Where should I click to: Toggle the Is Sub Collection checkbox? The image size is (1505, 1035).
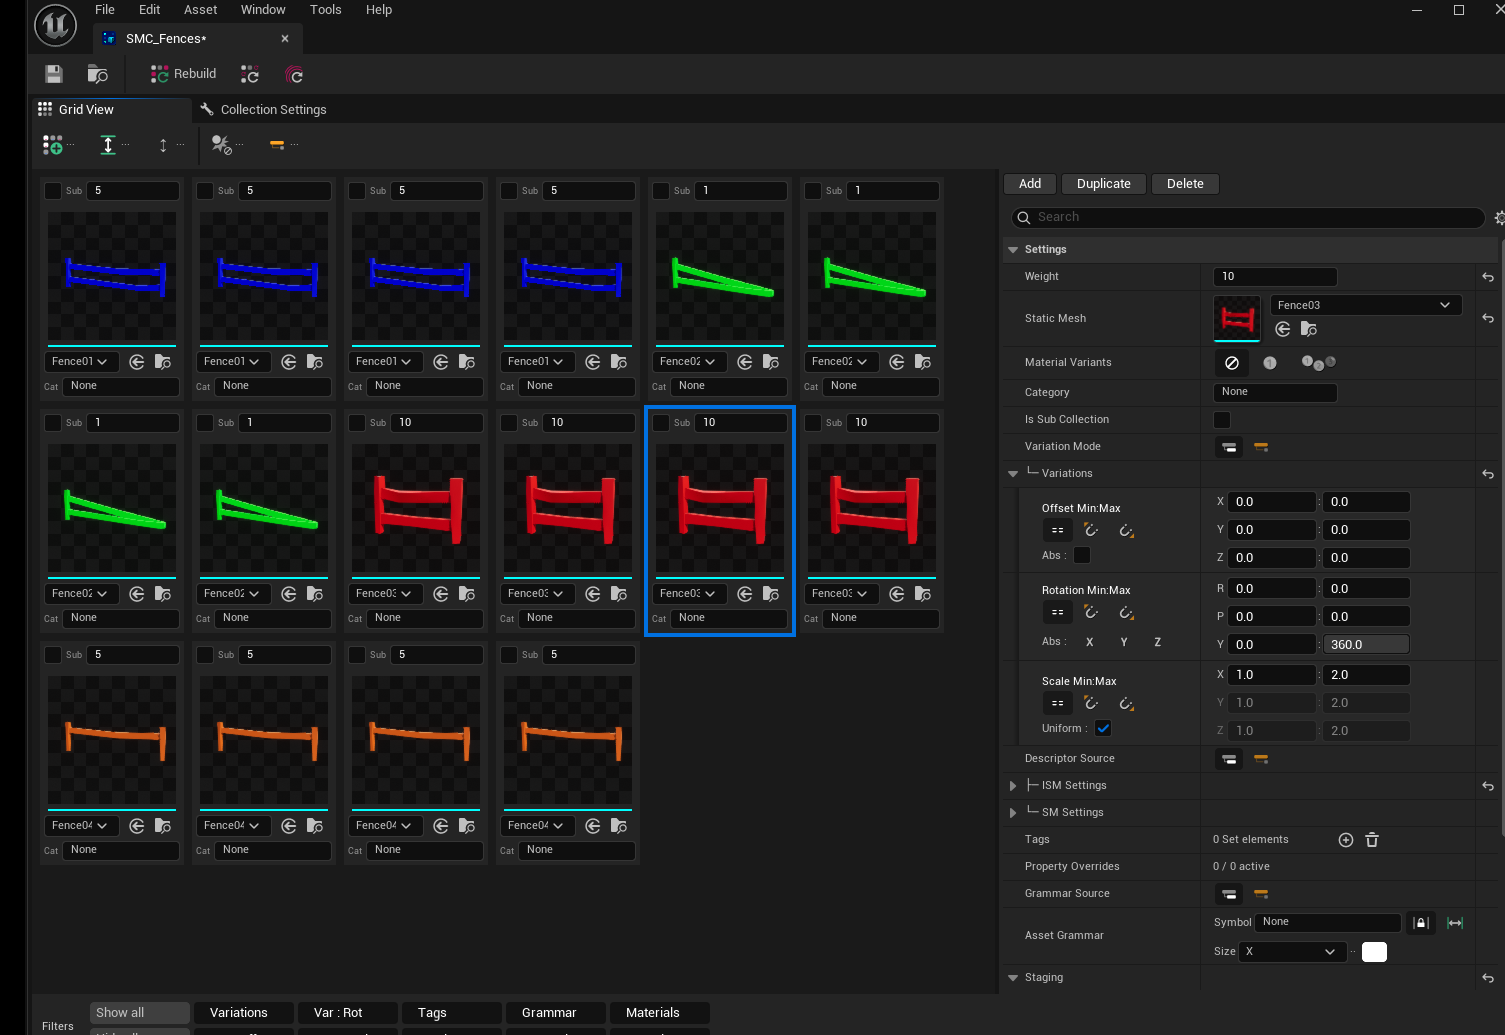click(1222, 420)
